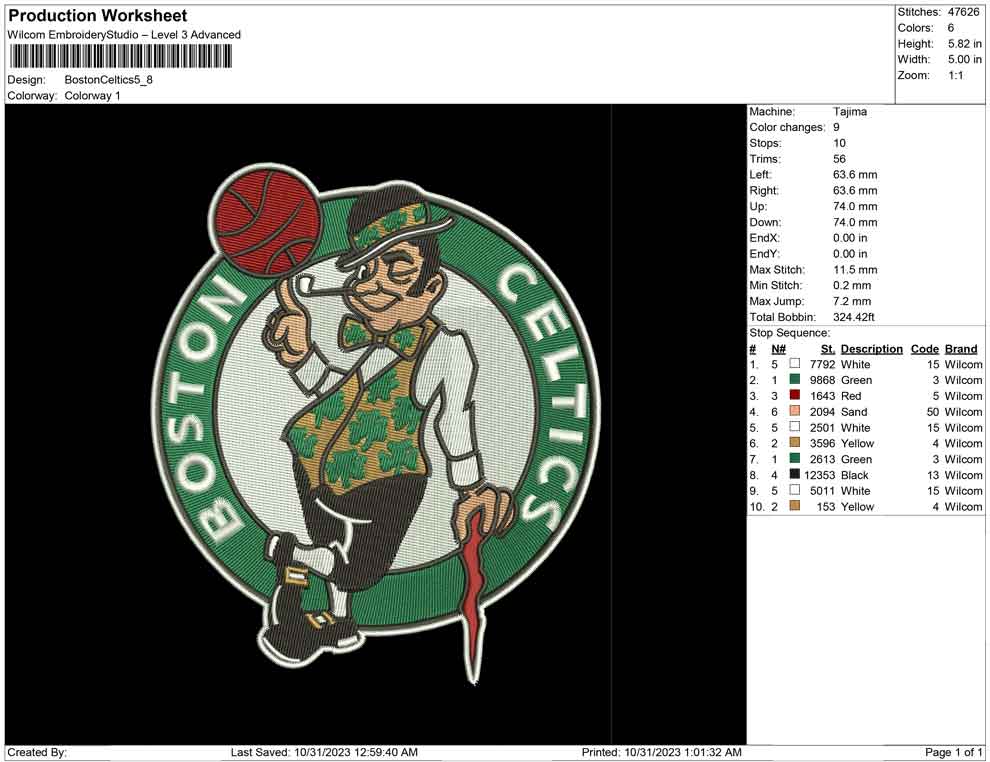Click the Colors value '6'
Screen dimensions: 990x762
click(951, 28)
